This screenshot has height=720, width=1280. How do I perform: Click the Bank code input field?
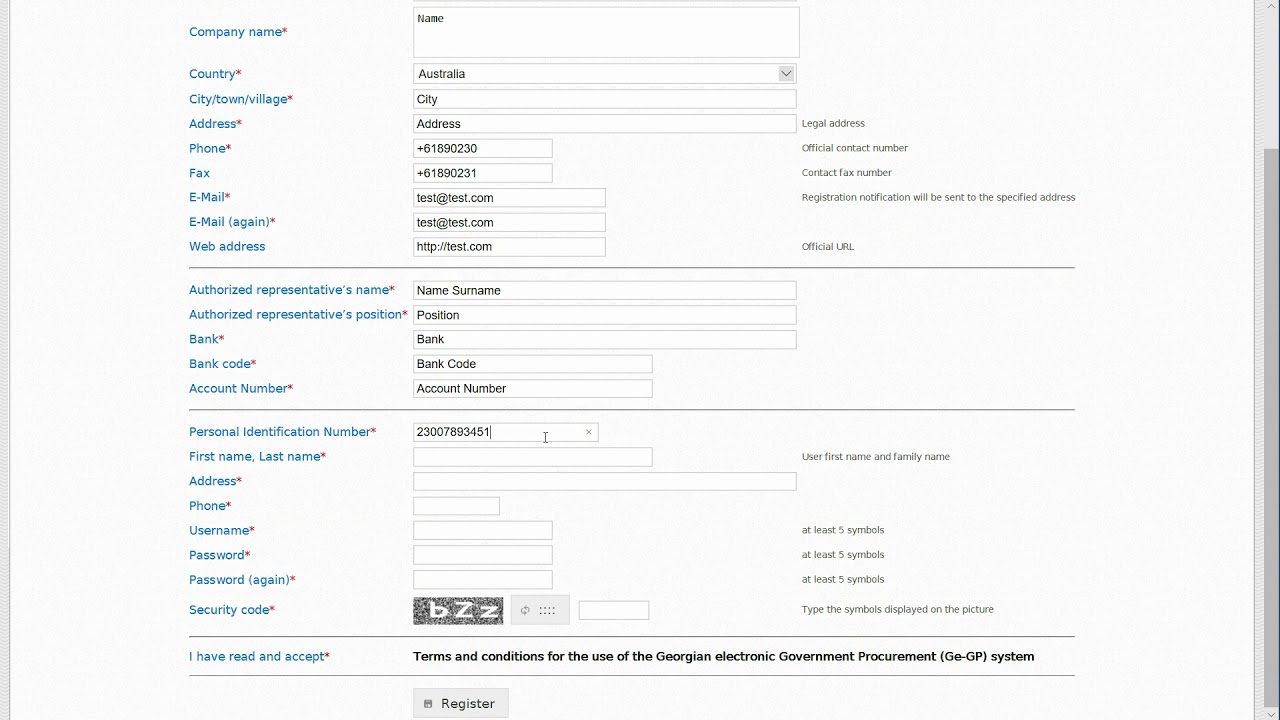[x=532, y=364]
